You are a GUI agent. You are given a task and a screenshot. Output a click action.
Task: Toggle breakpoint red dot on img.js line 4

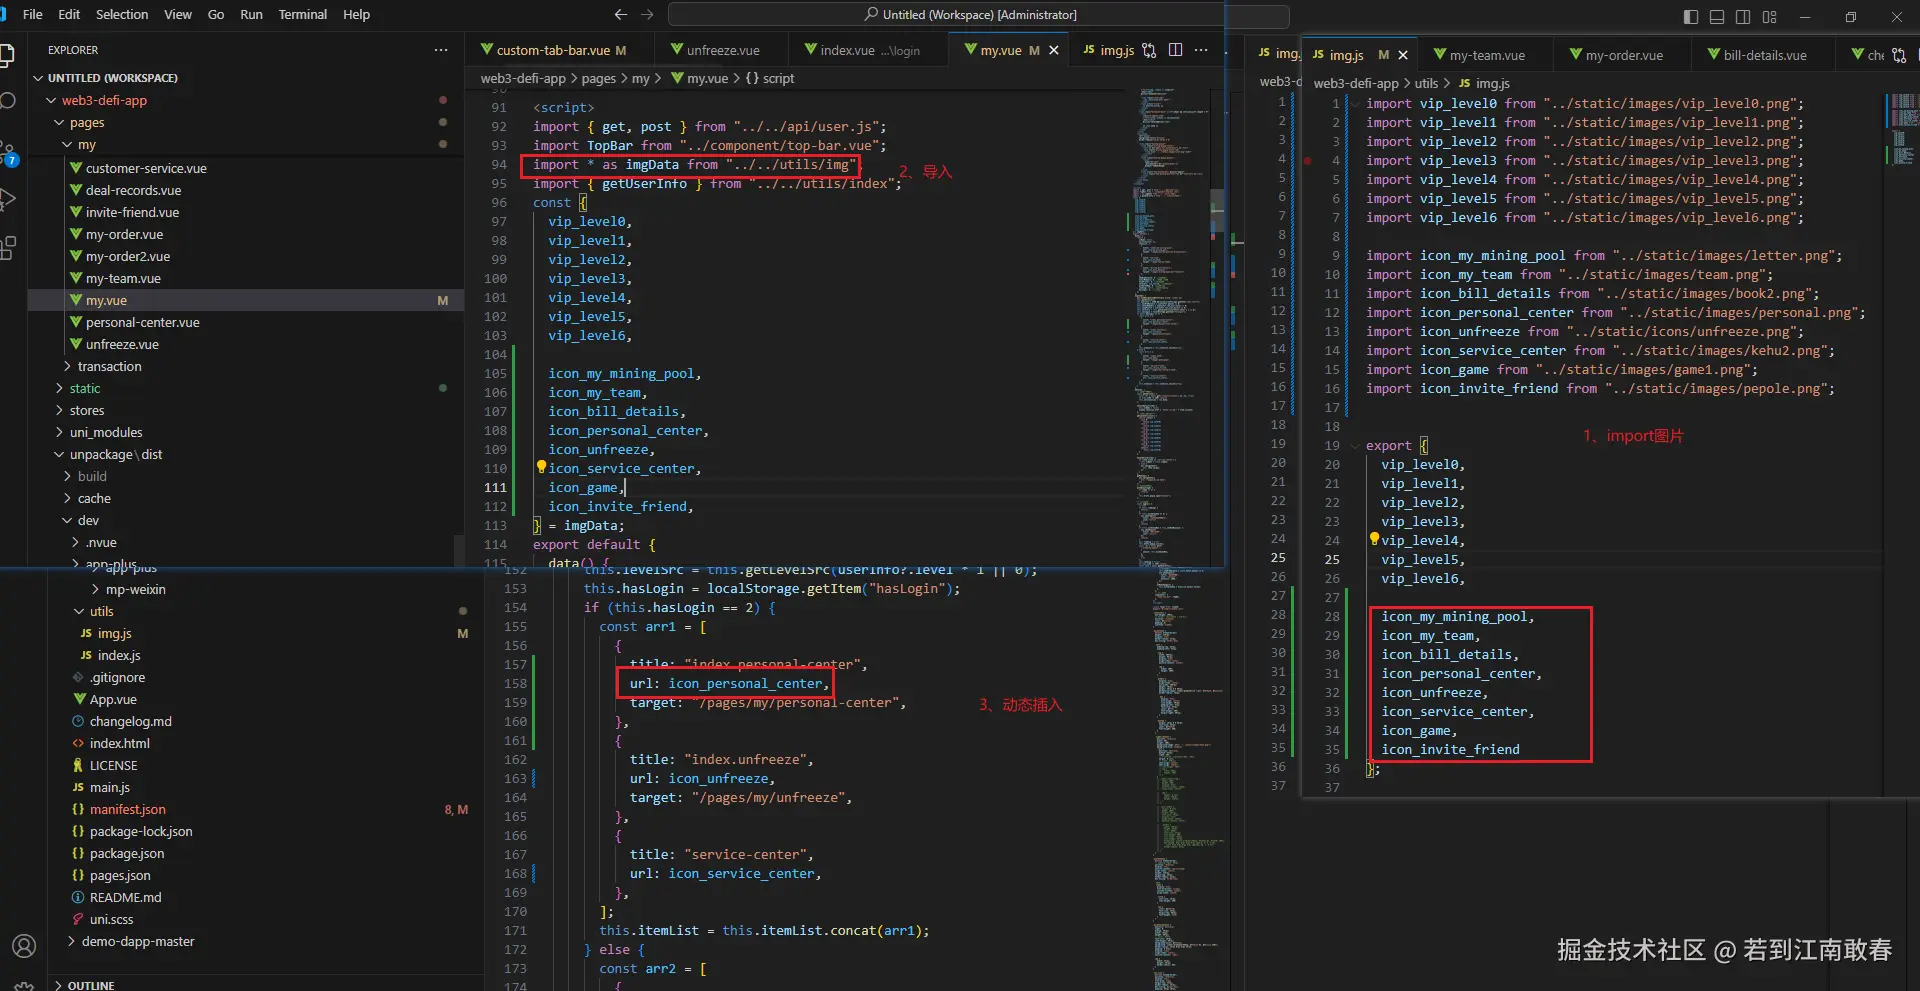pos(1308,160)
